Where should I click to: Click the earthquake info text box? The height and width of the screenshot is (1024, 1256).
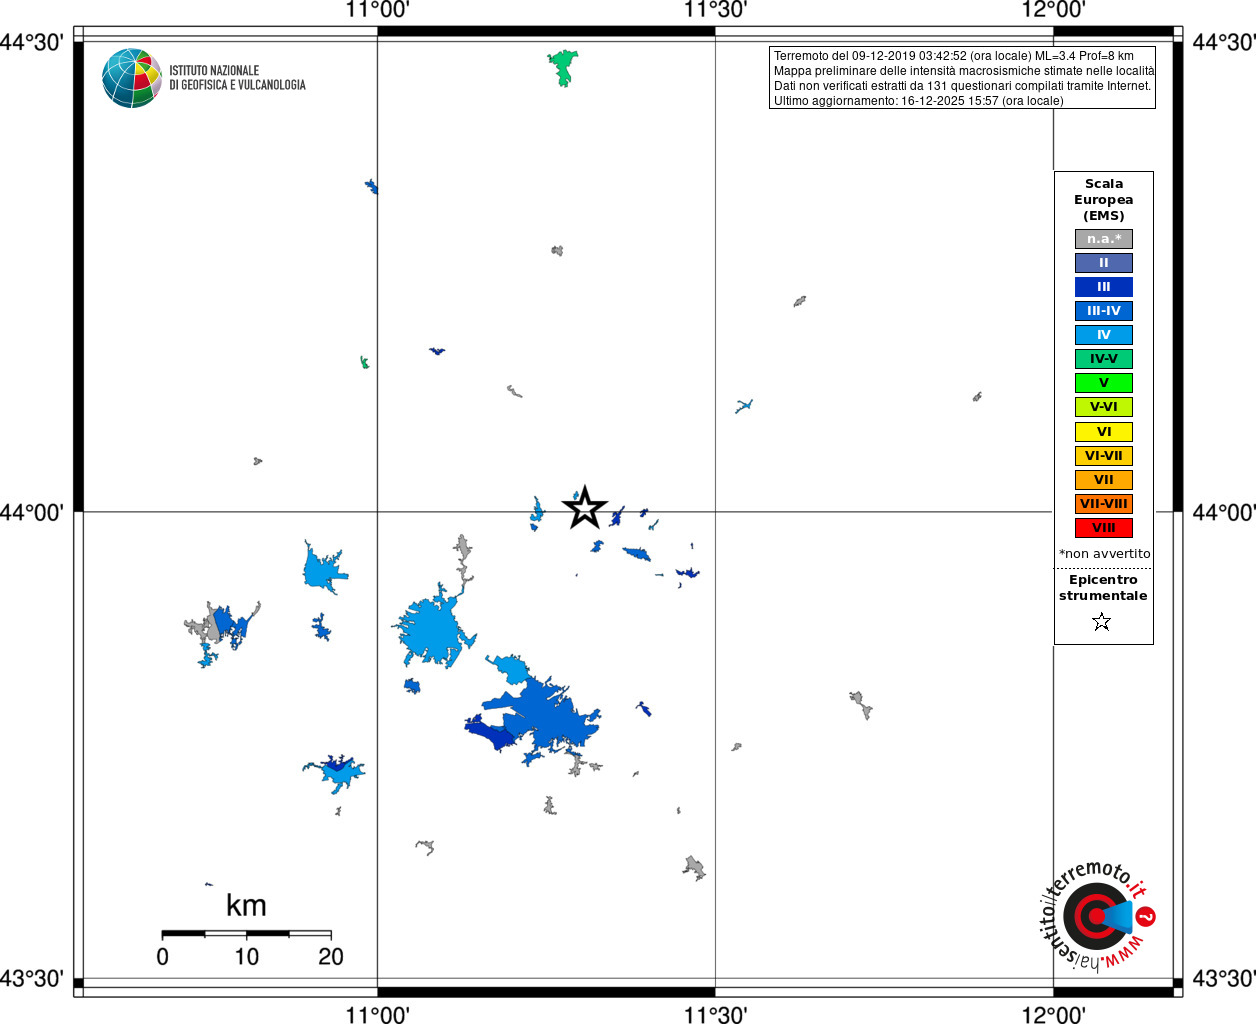point(962,78)
